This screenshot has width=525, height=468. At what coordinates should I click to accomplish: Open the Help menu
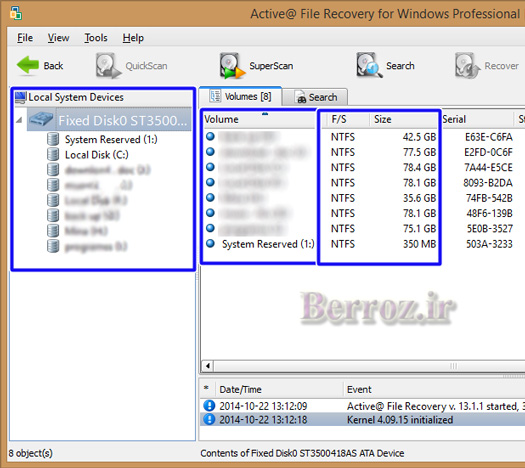pos(133,38)
